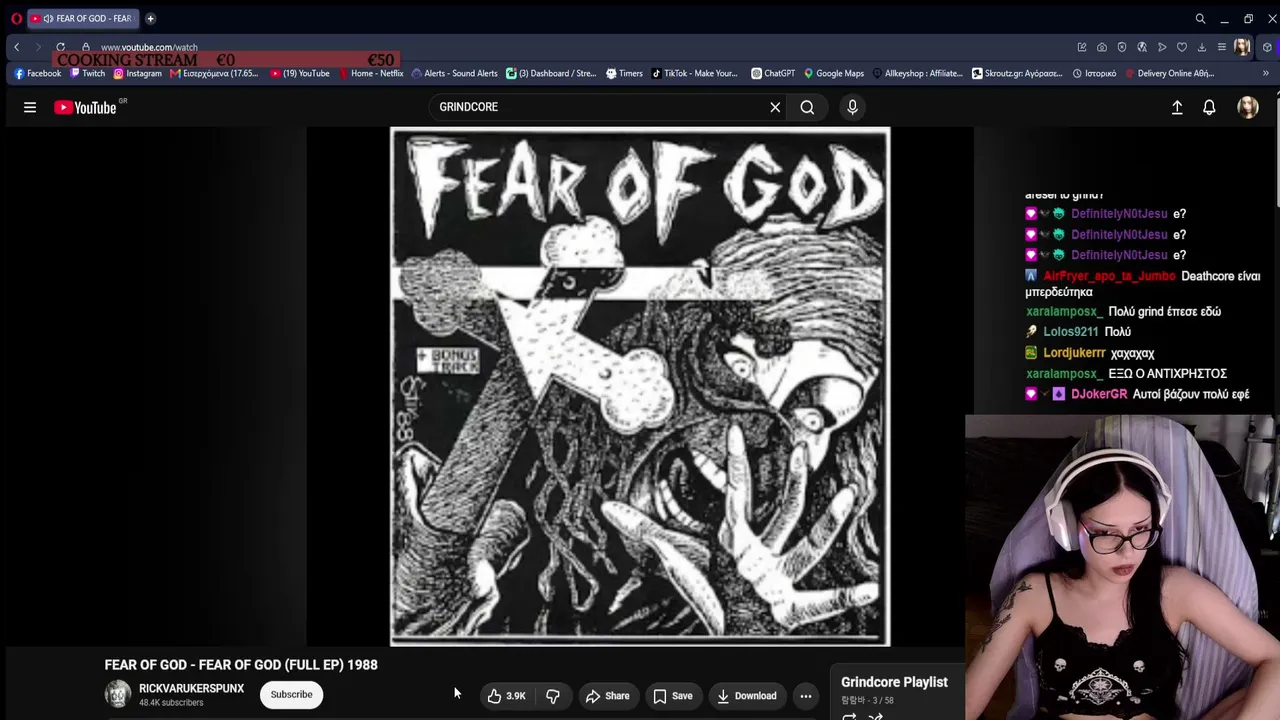Open the Delivery Online bookmark
1280x720 pixels.
pyautogui.click(x=1170, y=73)
